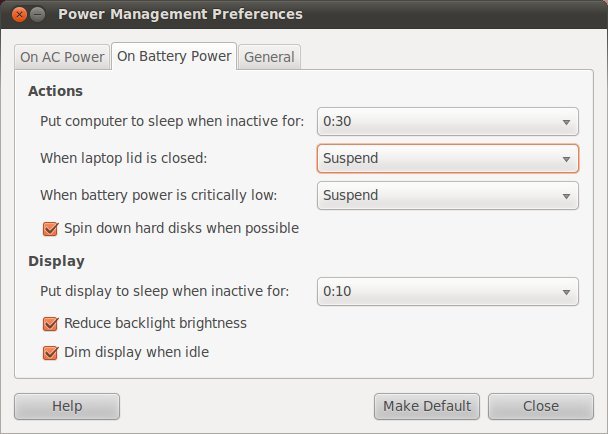Viewport: 608px width, 434px height.
Task: Click the Power Management Preferences title bar text
Action: 180,15
